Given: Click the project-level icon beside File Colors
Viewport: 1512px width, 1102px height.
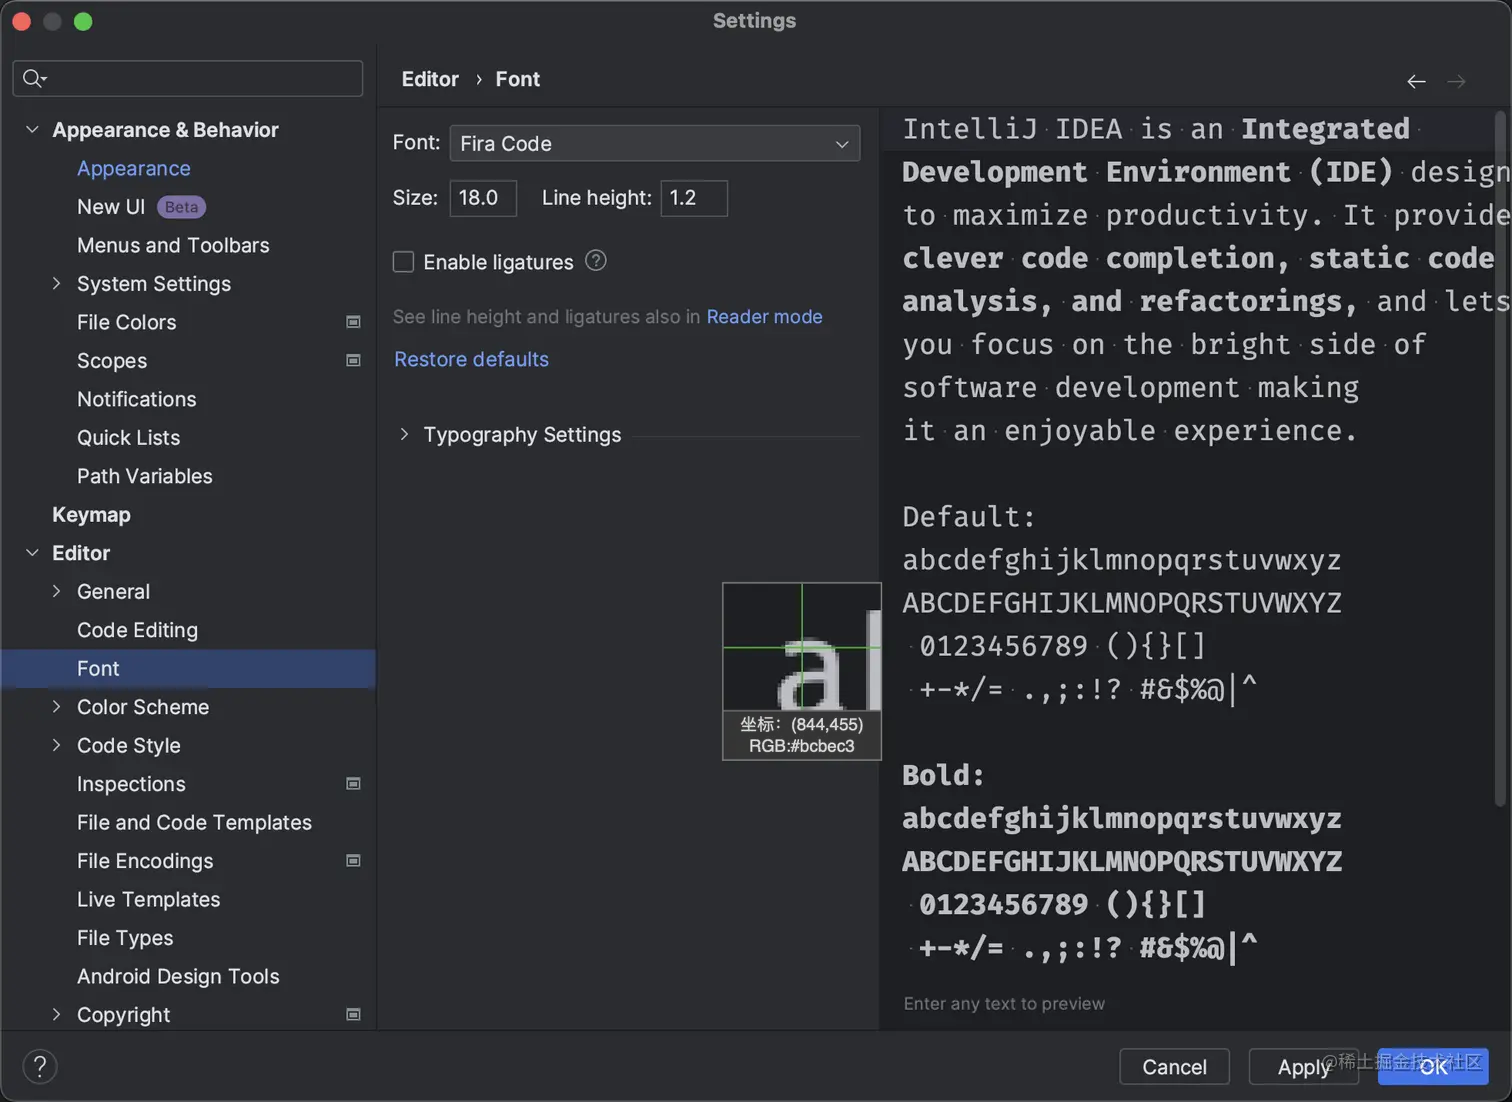Looking at the screenshot, I should point(353,322).
